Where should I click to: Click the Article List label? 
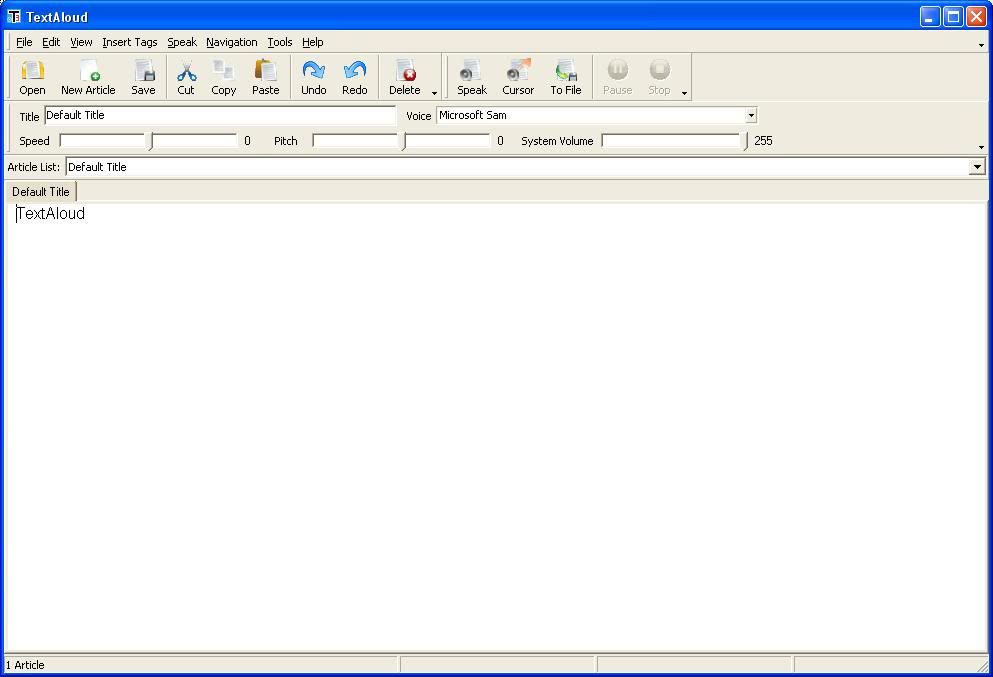34,167
